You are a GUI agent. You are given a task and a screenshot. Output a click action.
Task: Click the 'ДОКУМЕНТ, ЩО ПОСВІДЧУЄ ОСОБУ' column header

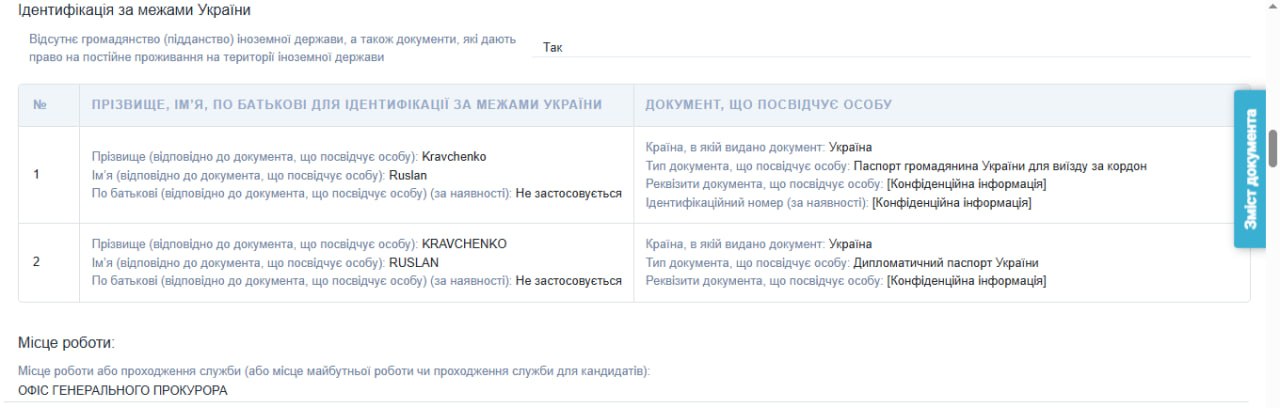[x=768, y=105]
